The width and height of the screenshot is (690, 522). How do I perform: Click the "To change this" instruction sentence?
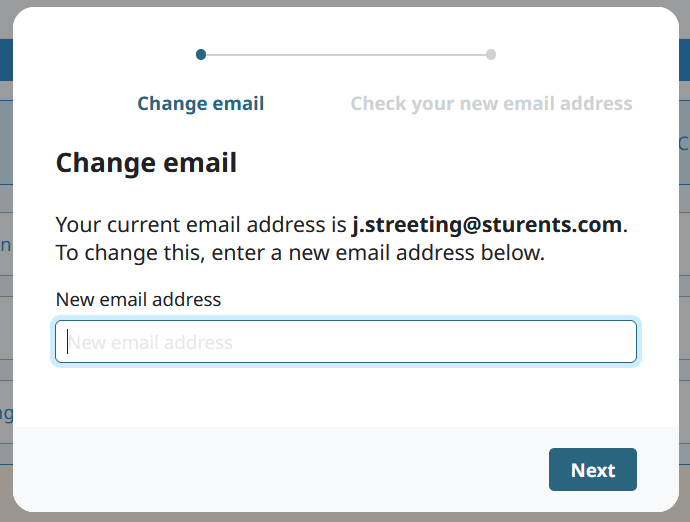click(300, 253)
